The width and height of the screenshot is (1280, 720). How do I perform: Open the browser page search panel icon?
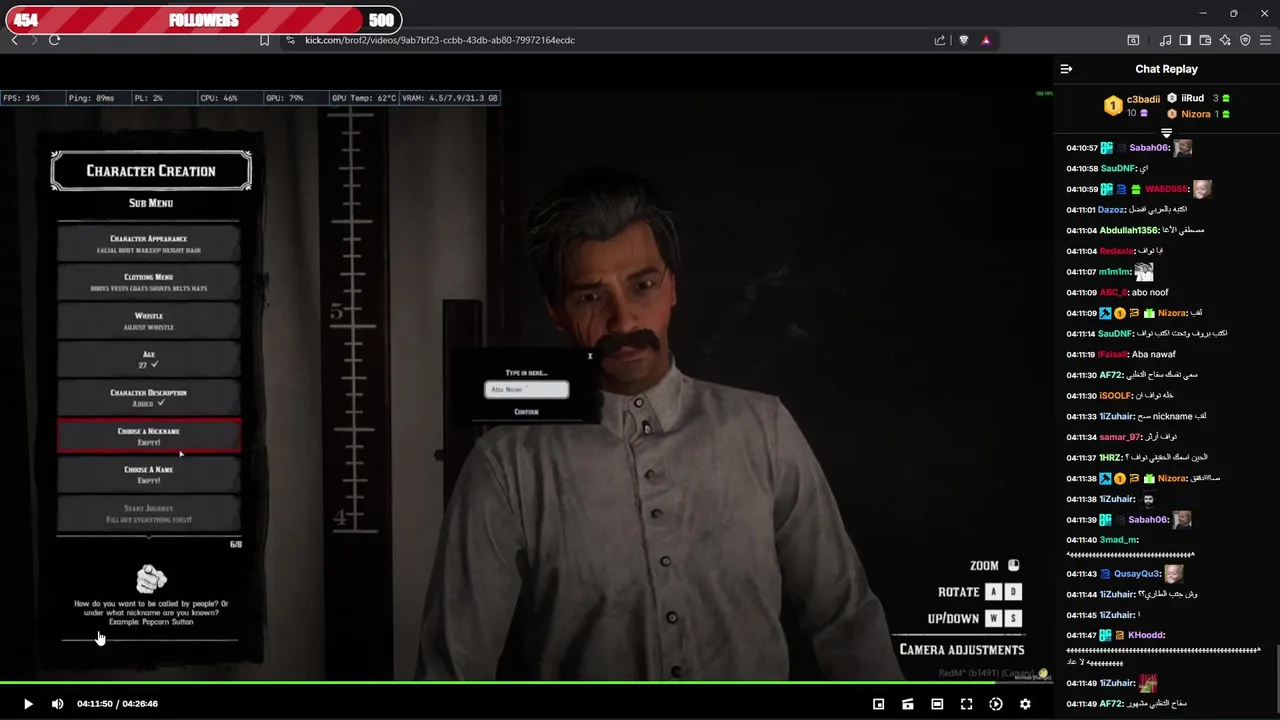1133,40
